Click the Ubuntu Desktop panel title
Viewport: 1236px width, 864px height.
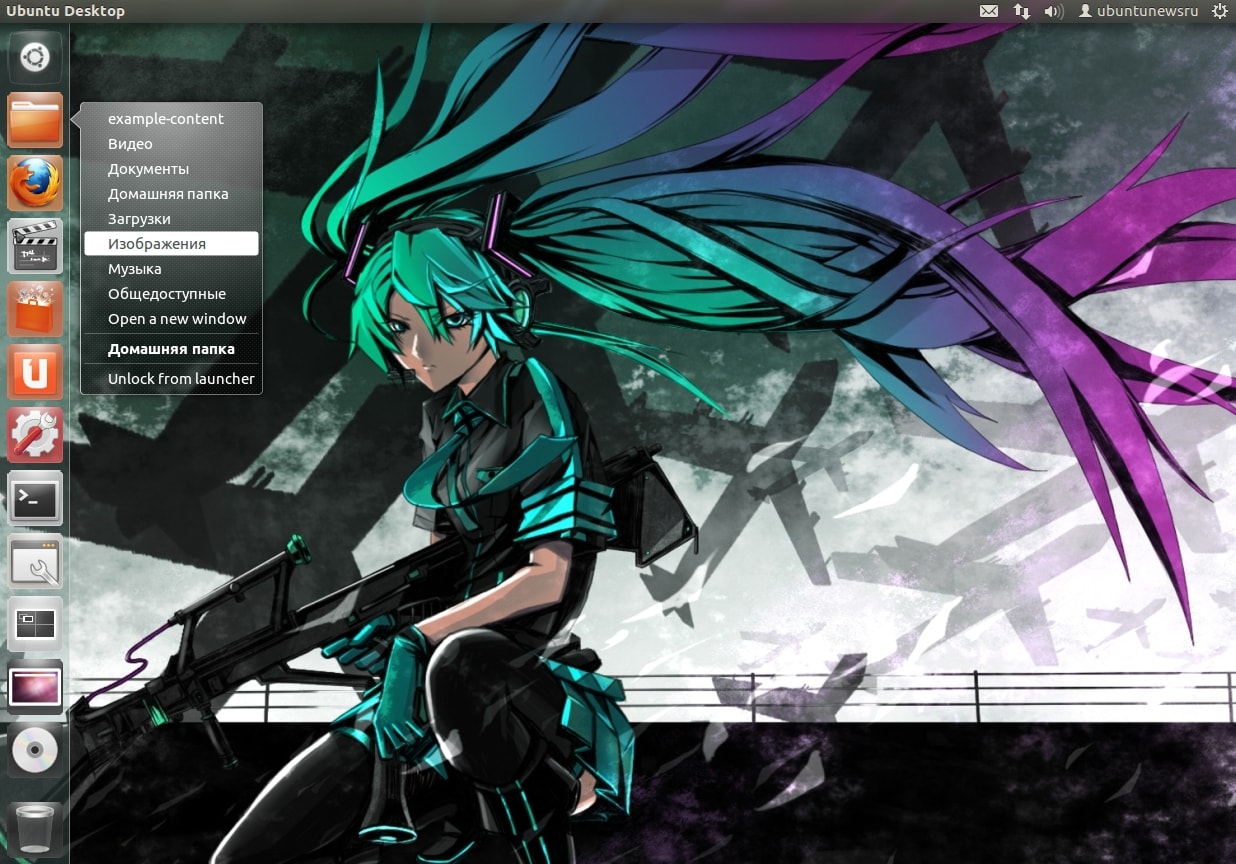coord(66,11)
